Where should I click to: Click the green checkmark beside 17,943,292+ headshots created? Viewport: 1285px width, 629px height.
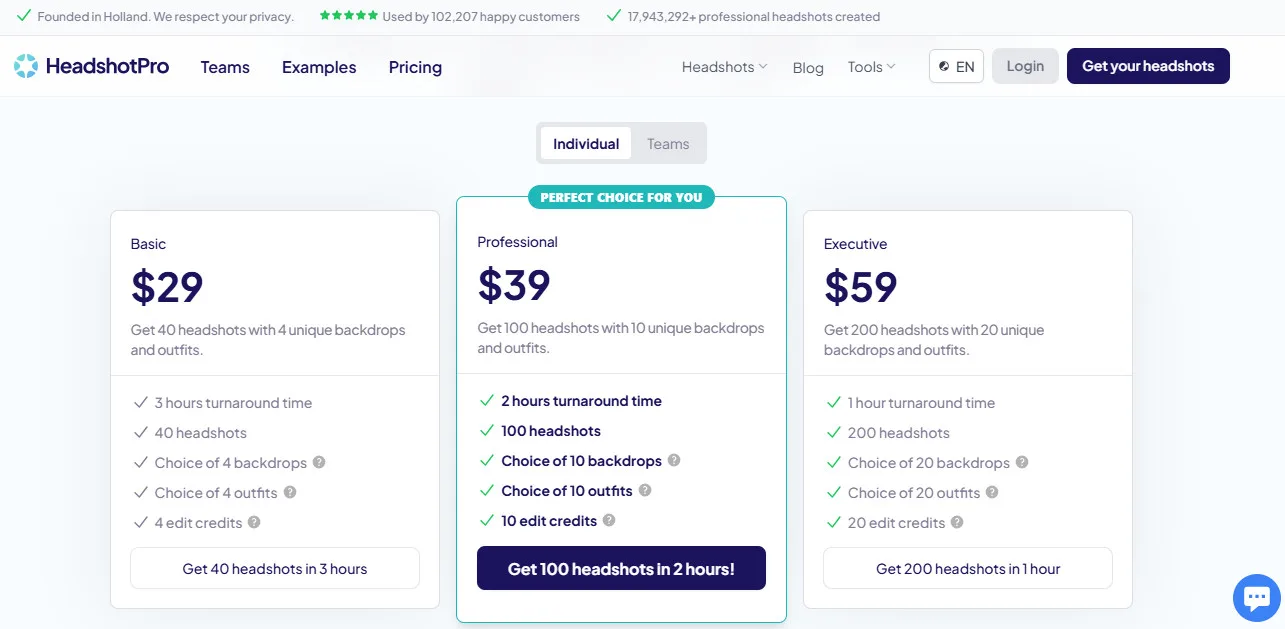[x=614, y=16]
